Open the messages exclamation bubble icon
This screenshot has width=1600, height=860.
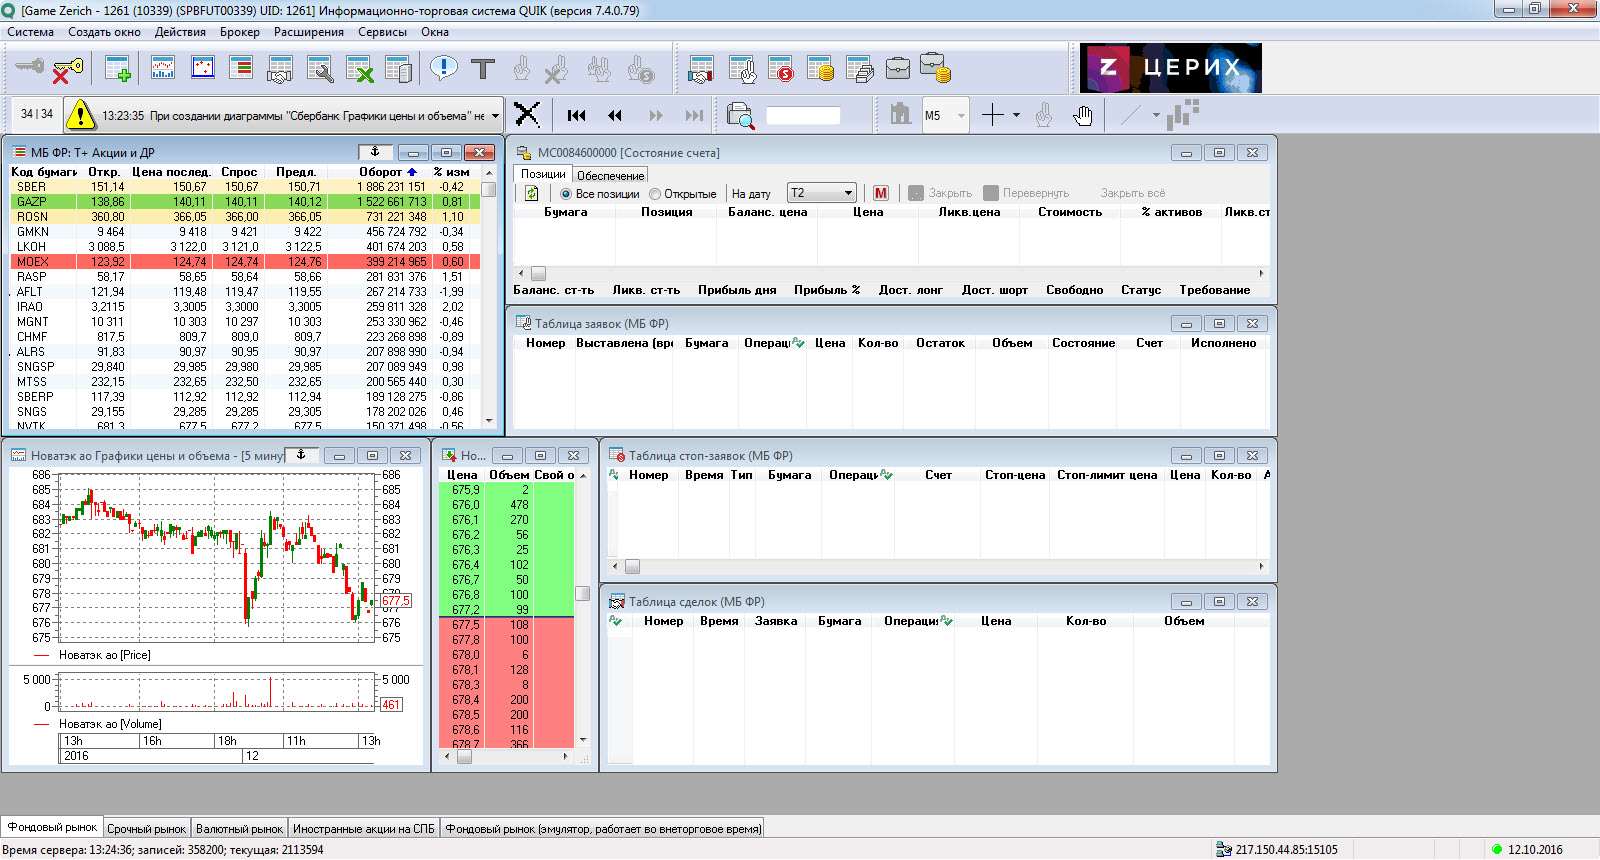(443, 69)
